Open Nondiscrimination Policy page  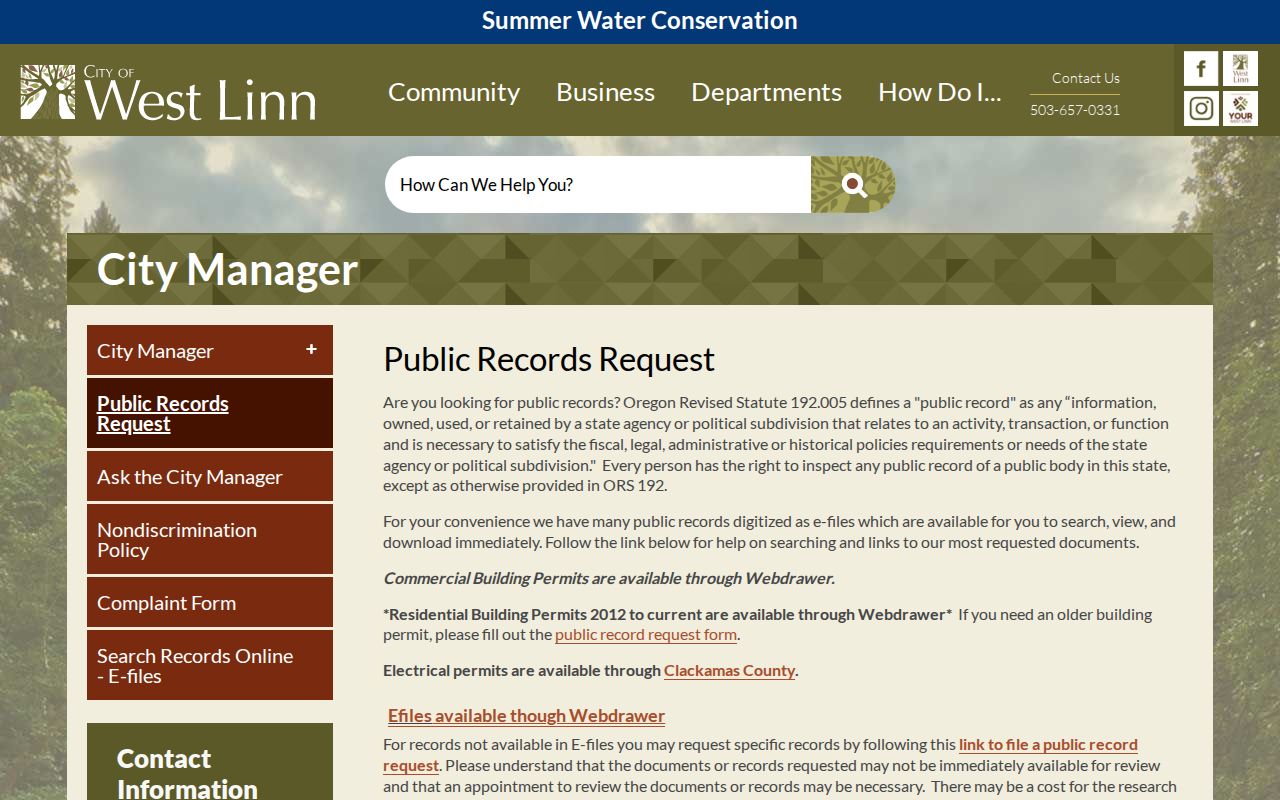210,540
